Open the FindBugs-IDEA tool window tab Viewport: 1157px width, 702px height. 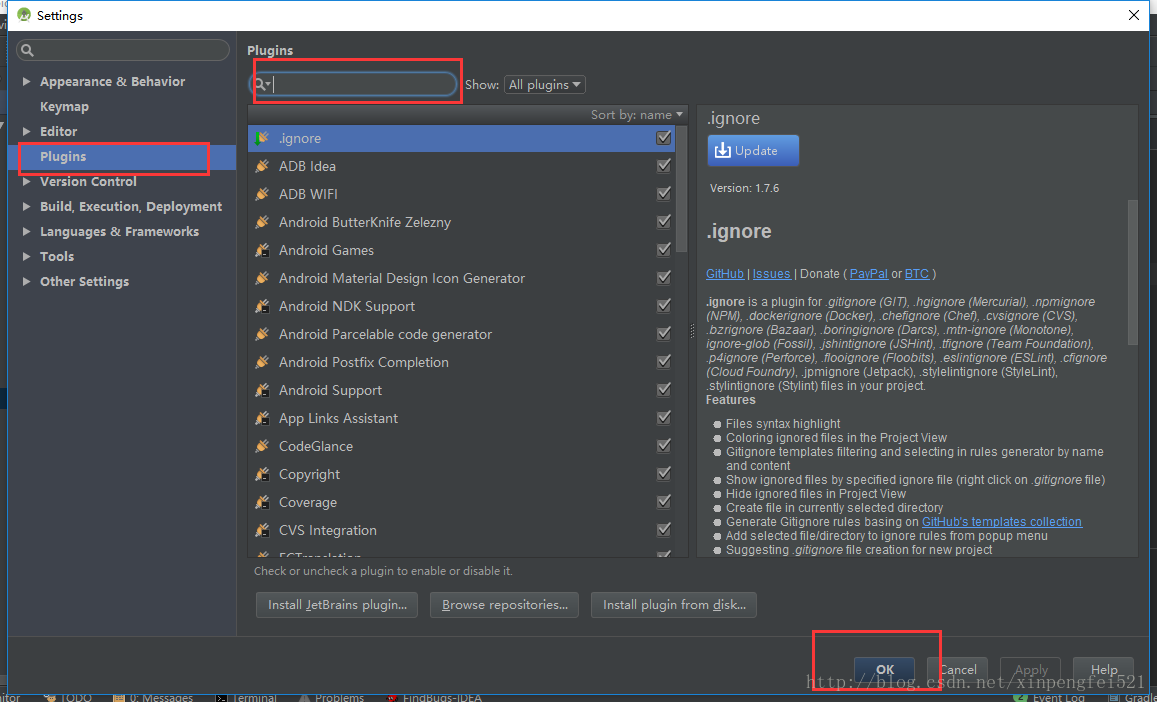point(433,697)
